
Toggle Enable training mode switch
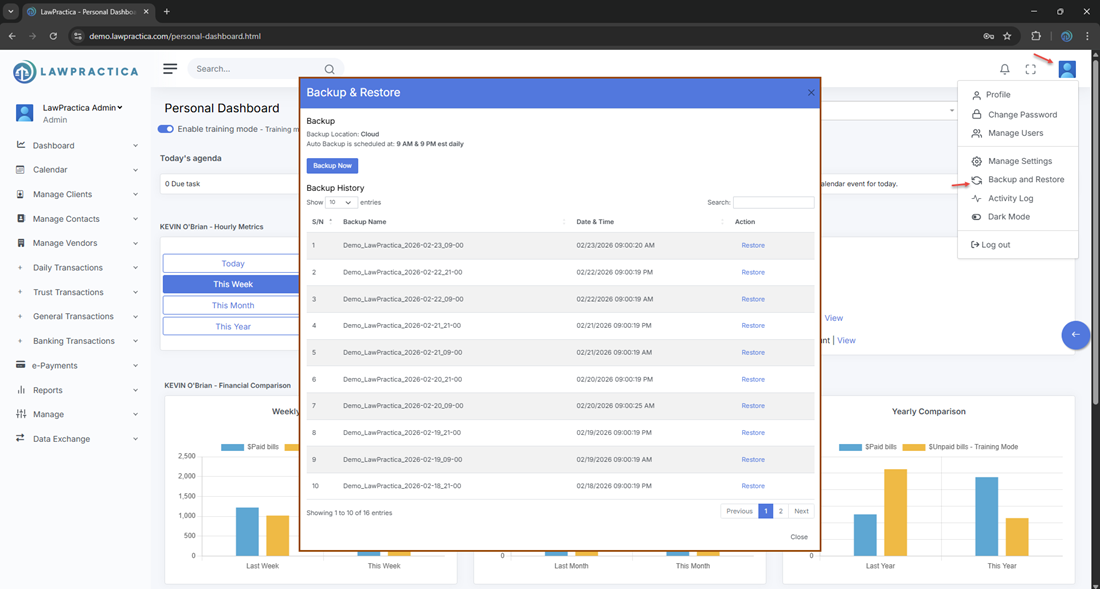point(166,129)
